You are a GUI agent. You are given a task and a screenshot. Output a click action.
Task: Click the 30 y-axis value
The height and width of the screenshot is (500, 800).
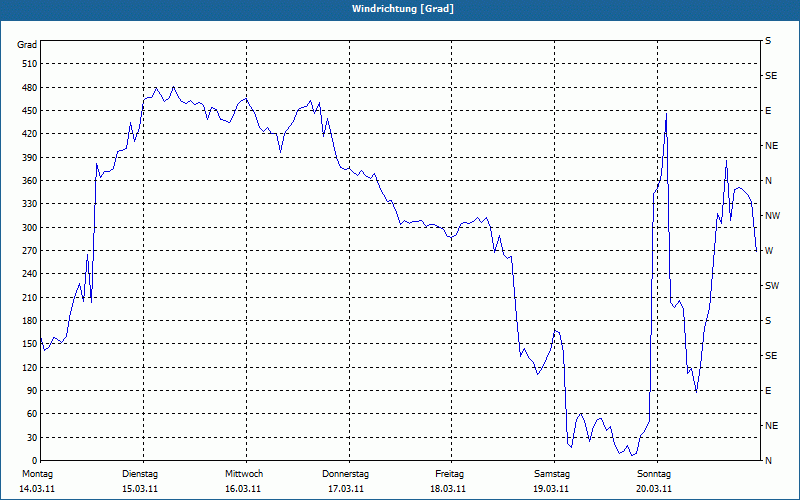pyautogui.click(x=32, y=438)
